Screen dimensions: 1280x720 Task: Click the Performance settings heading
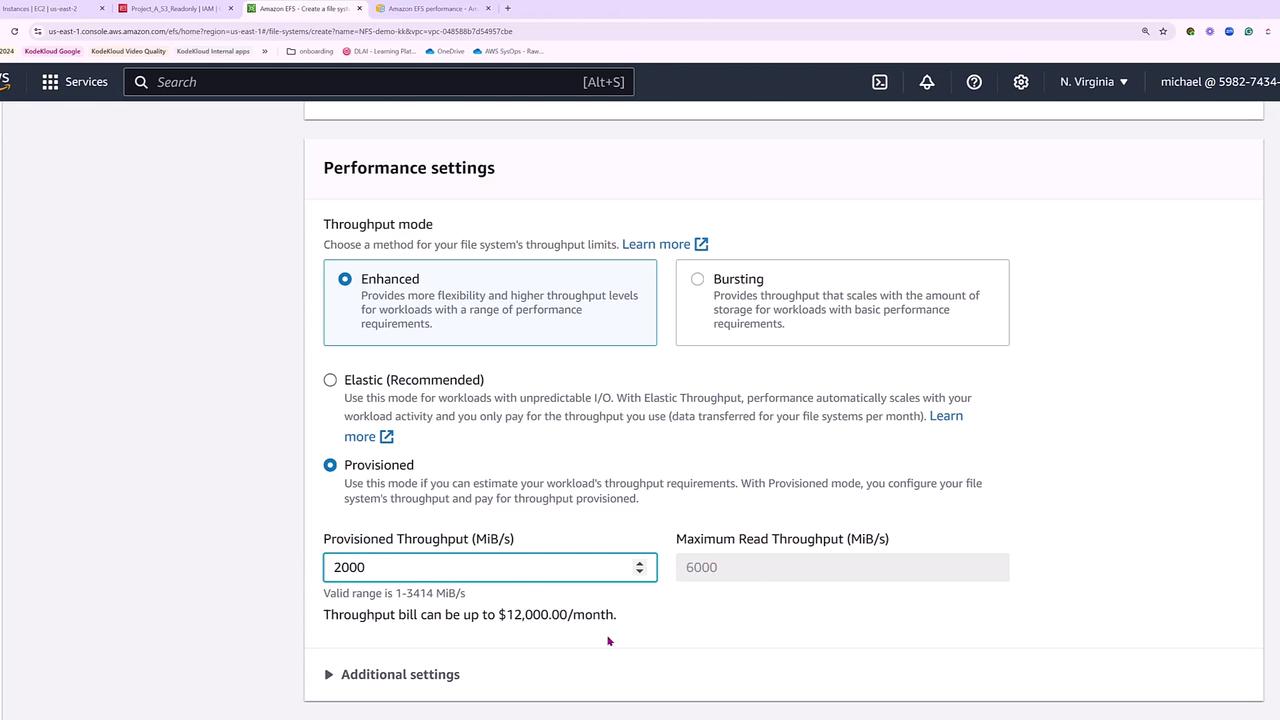tap(409, 168)
